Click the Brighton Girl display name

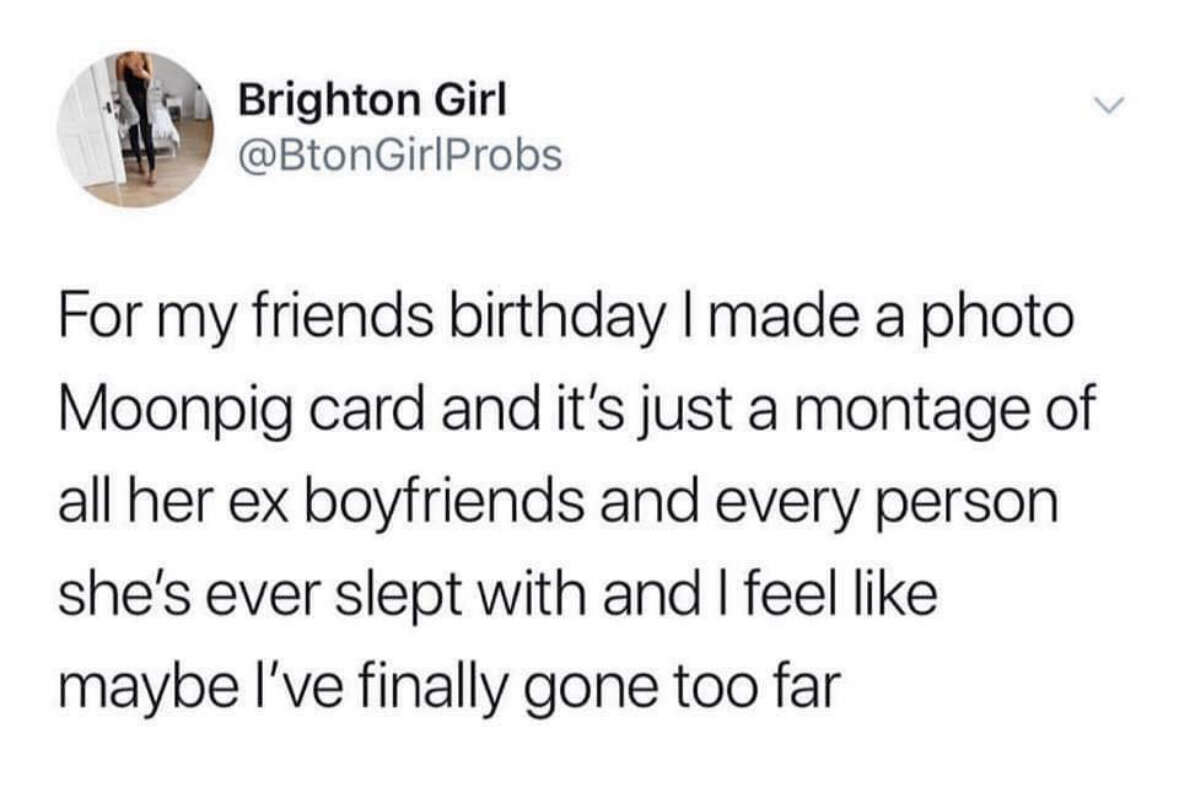[x=373, y=99]
